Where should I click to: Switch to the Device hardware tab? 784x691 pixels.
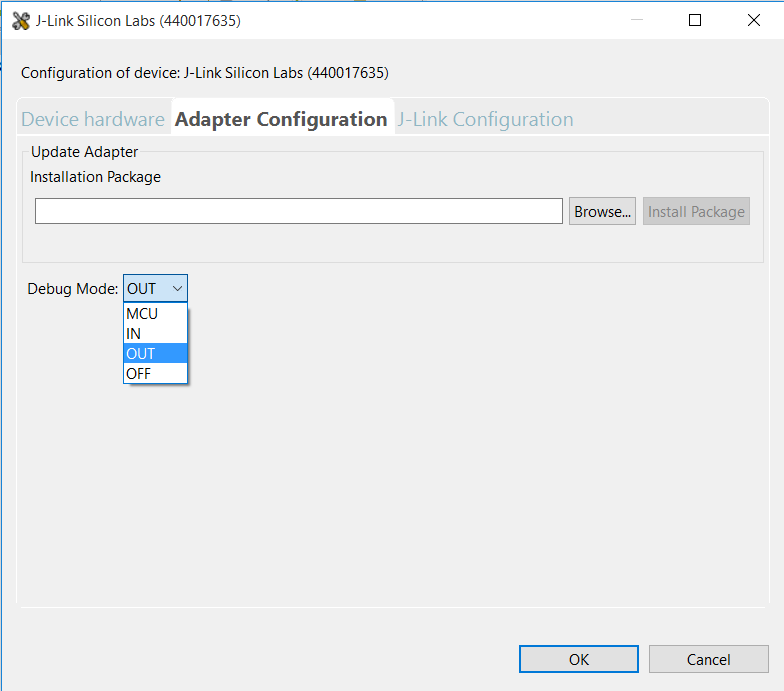point(93,120)
